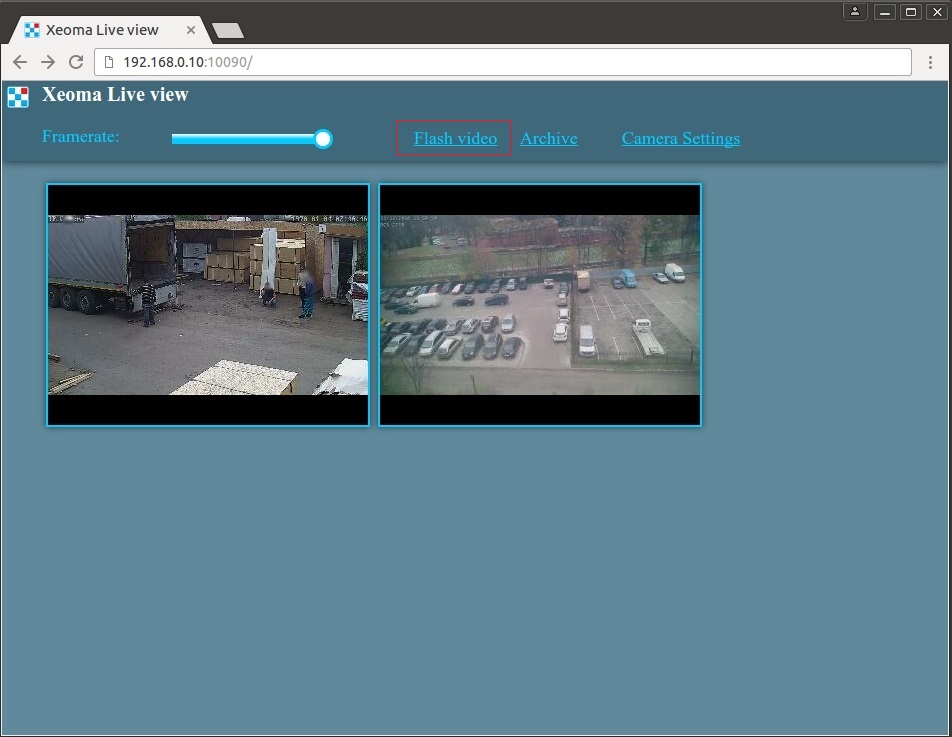Click the browser forward arrow

click(48, 62)
